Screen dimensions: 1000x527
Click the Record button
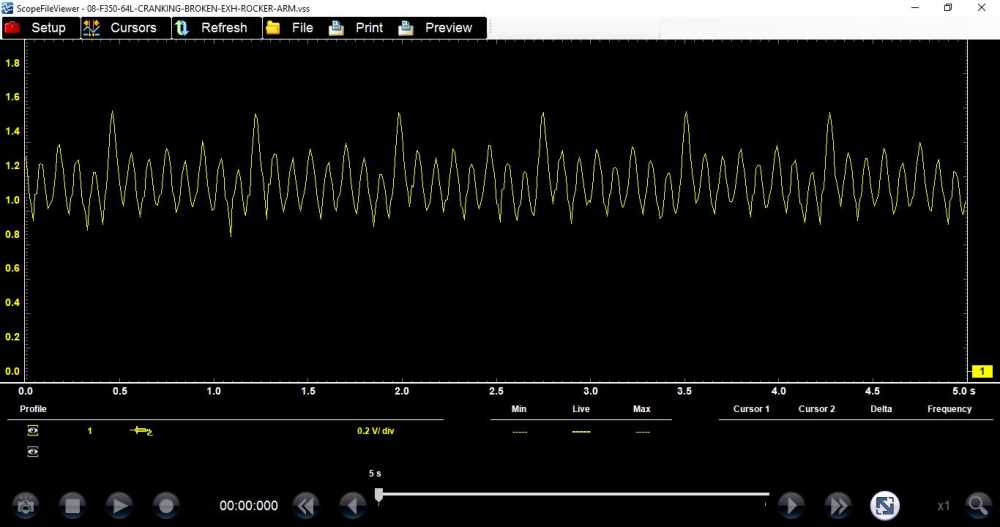click(x=166, y=505)
